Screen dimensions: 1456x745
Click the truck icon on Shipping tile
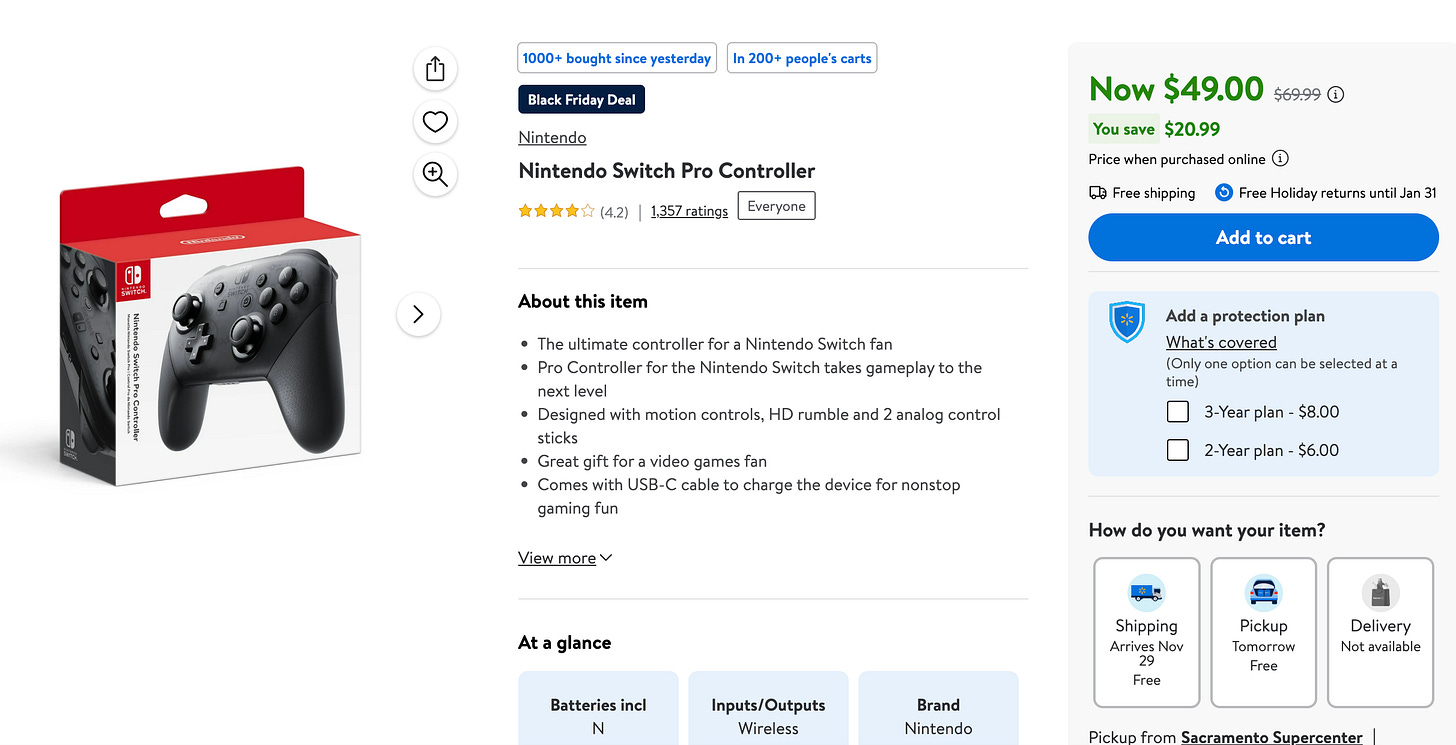click(1146, 592)
